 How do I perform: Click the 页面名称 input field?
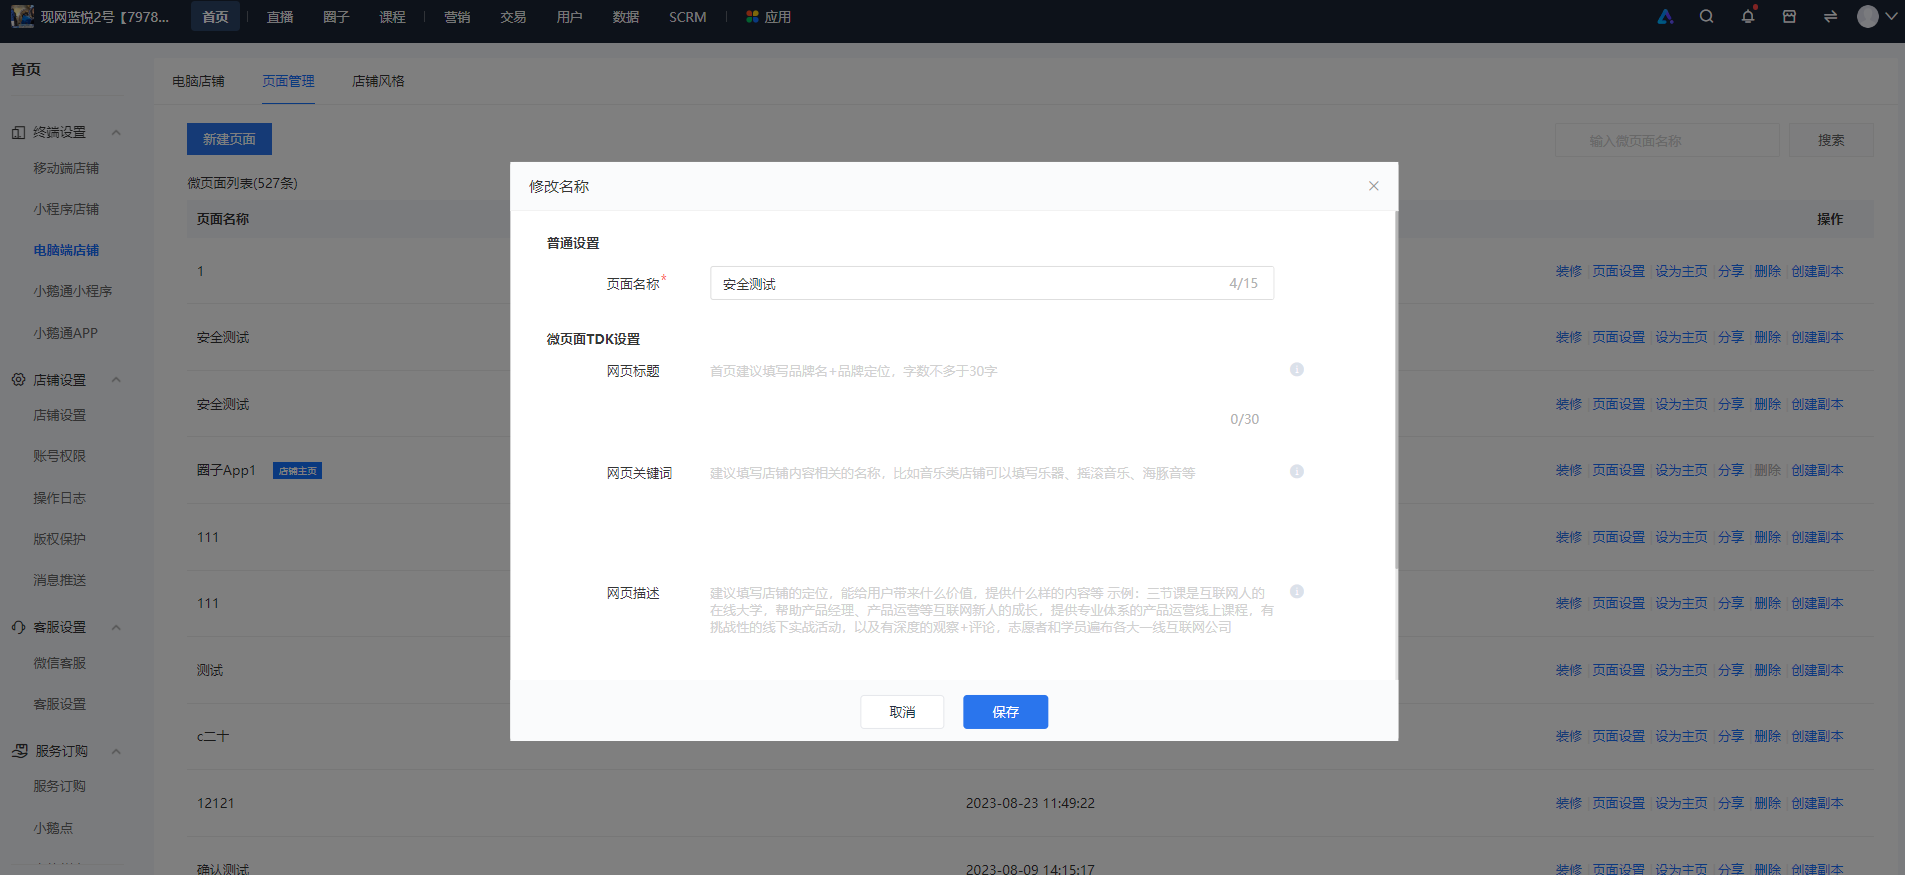(x=991, y=283)
